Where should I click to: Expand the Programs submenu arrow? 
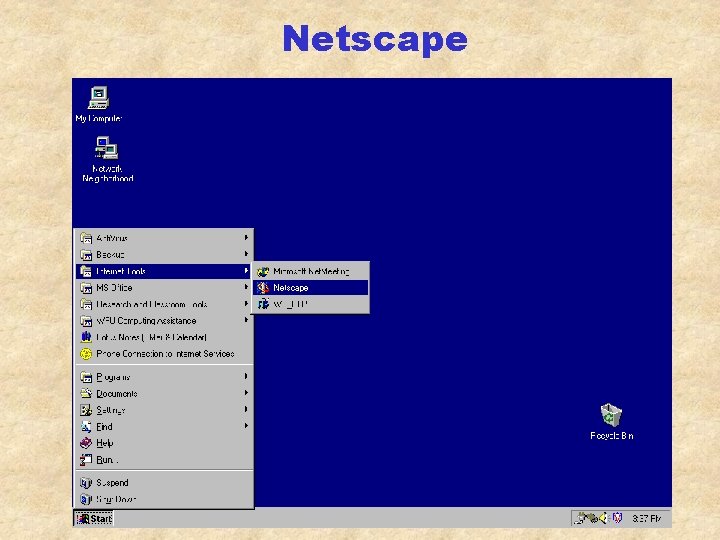click(246, 376)
